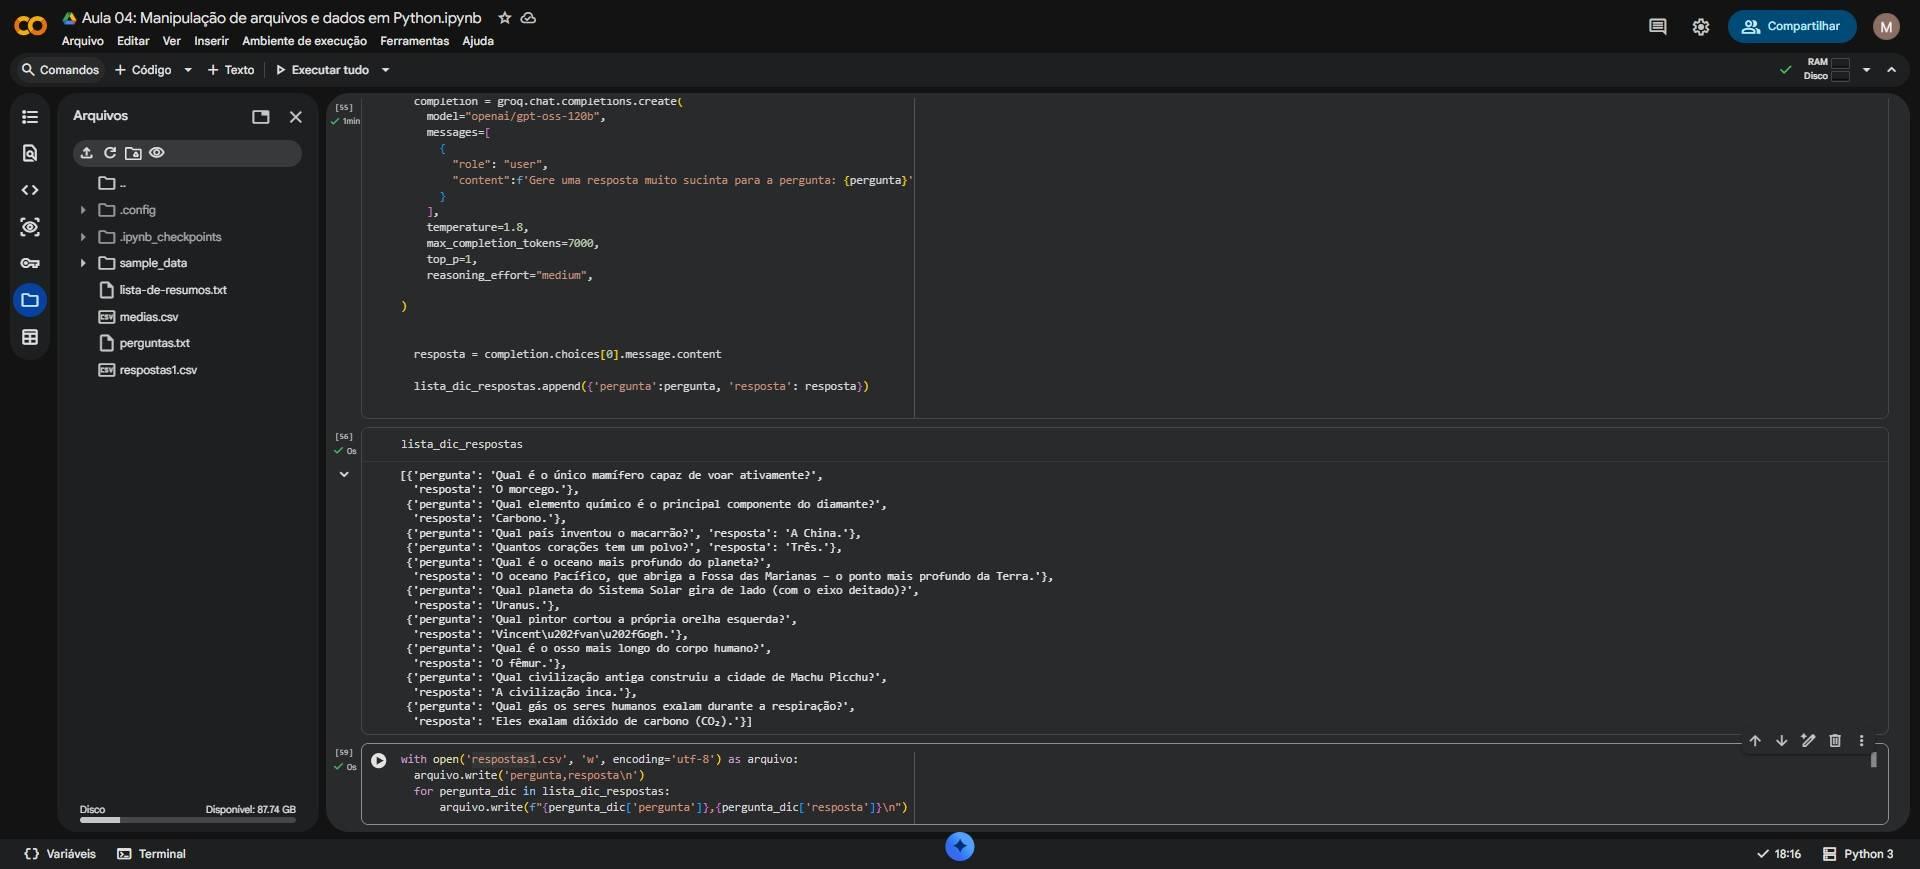
Task: Add a new Código cell
Action: (143, 70)
